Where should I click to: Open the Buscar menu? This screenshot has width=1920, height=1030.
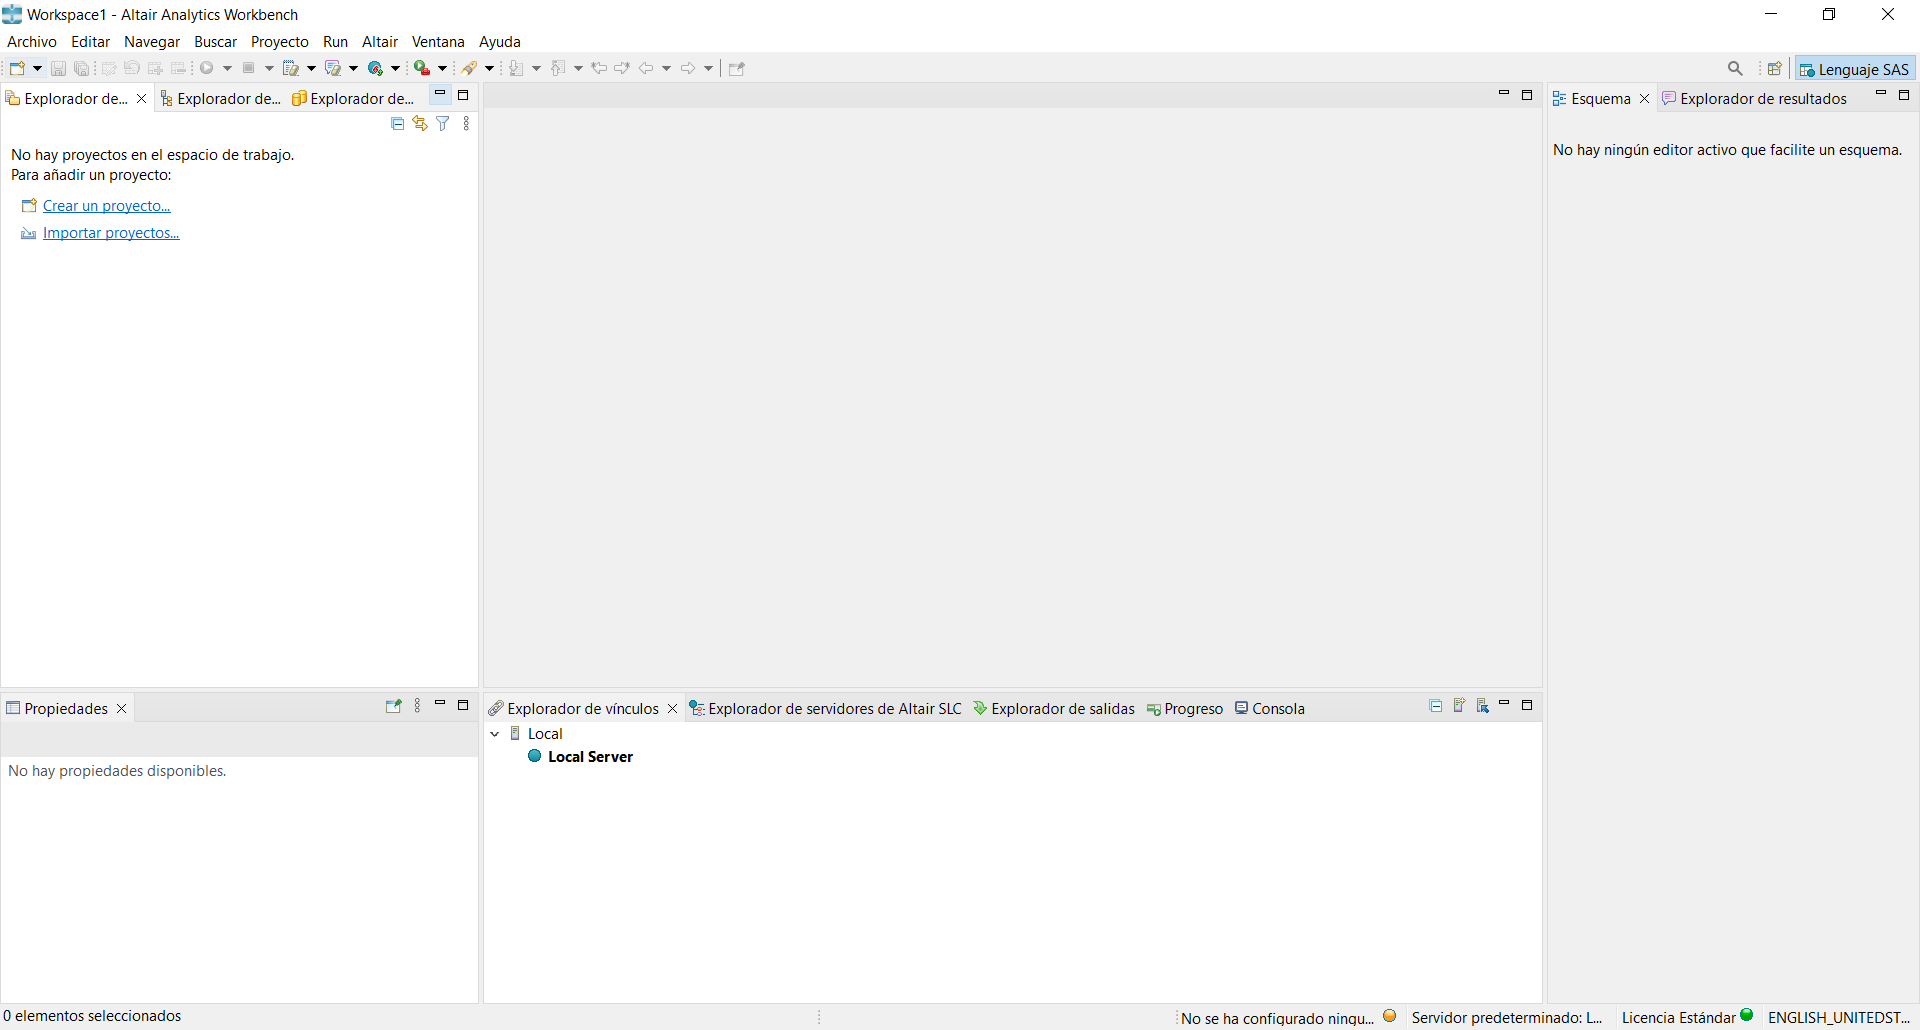click(215, 42)
